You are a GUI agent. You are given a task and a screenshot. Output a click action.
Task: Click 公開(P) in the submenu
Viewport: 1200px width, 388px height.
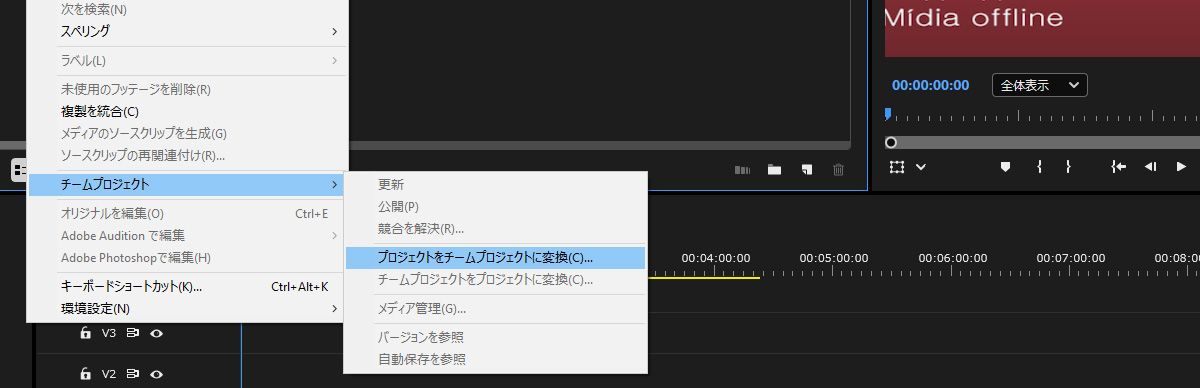point(495,207)
